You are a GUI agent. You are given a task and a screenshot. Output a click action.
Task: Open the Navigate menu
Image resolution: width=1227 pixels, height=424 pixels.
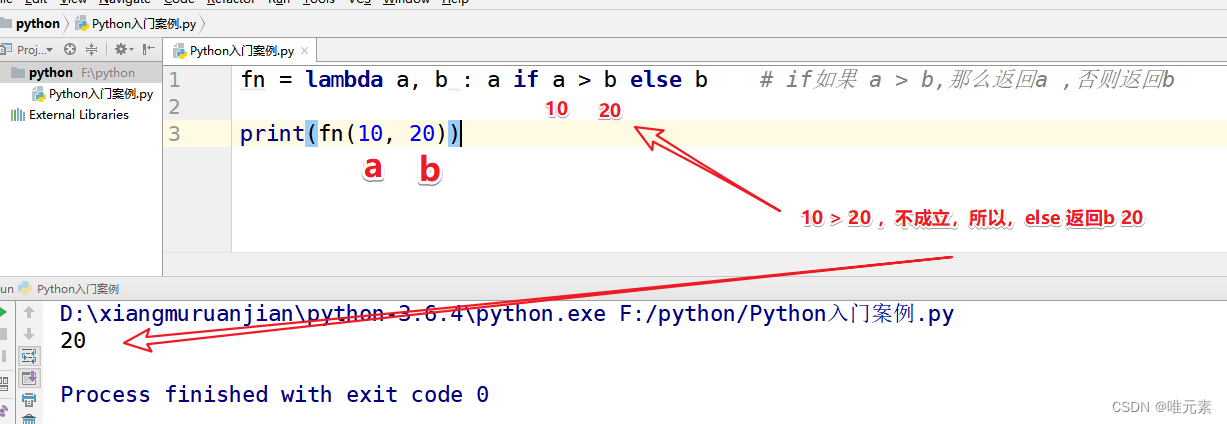124,3
